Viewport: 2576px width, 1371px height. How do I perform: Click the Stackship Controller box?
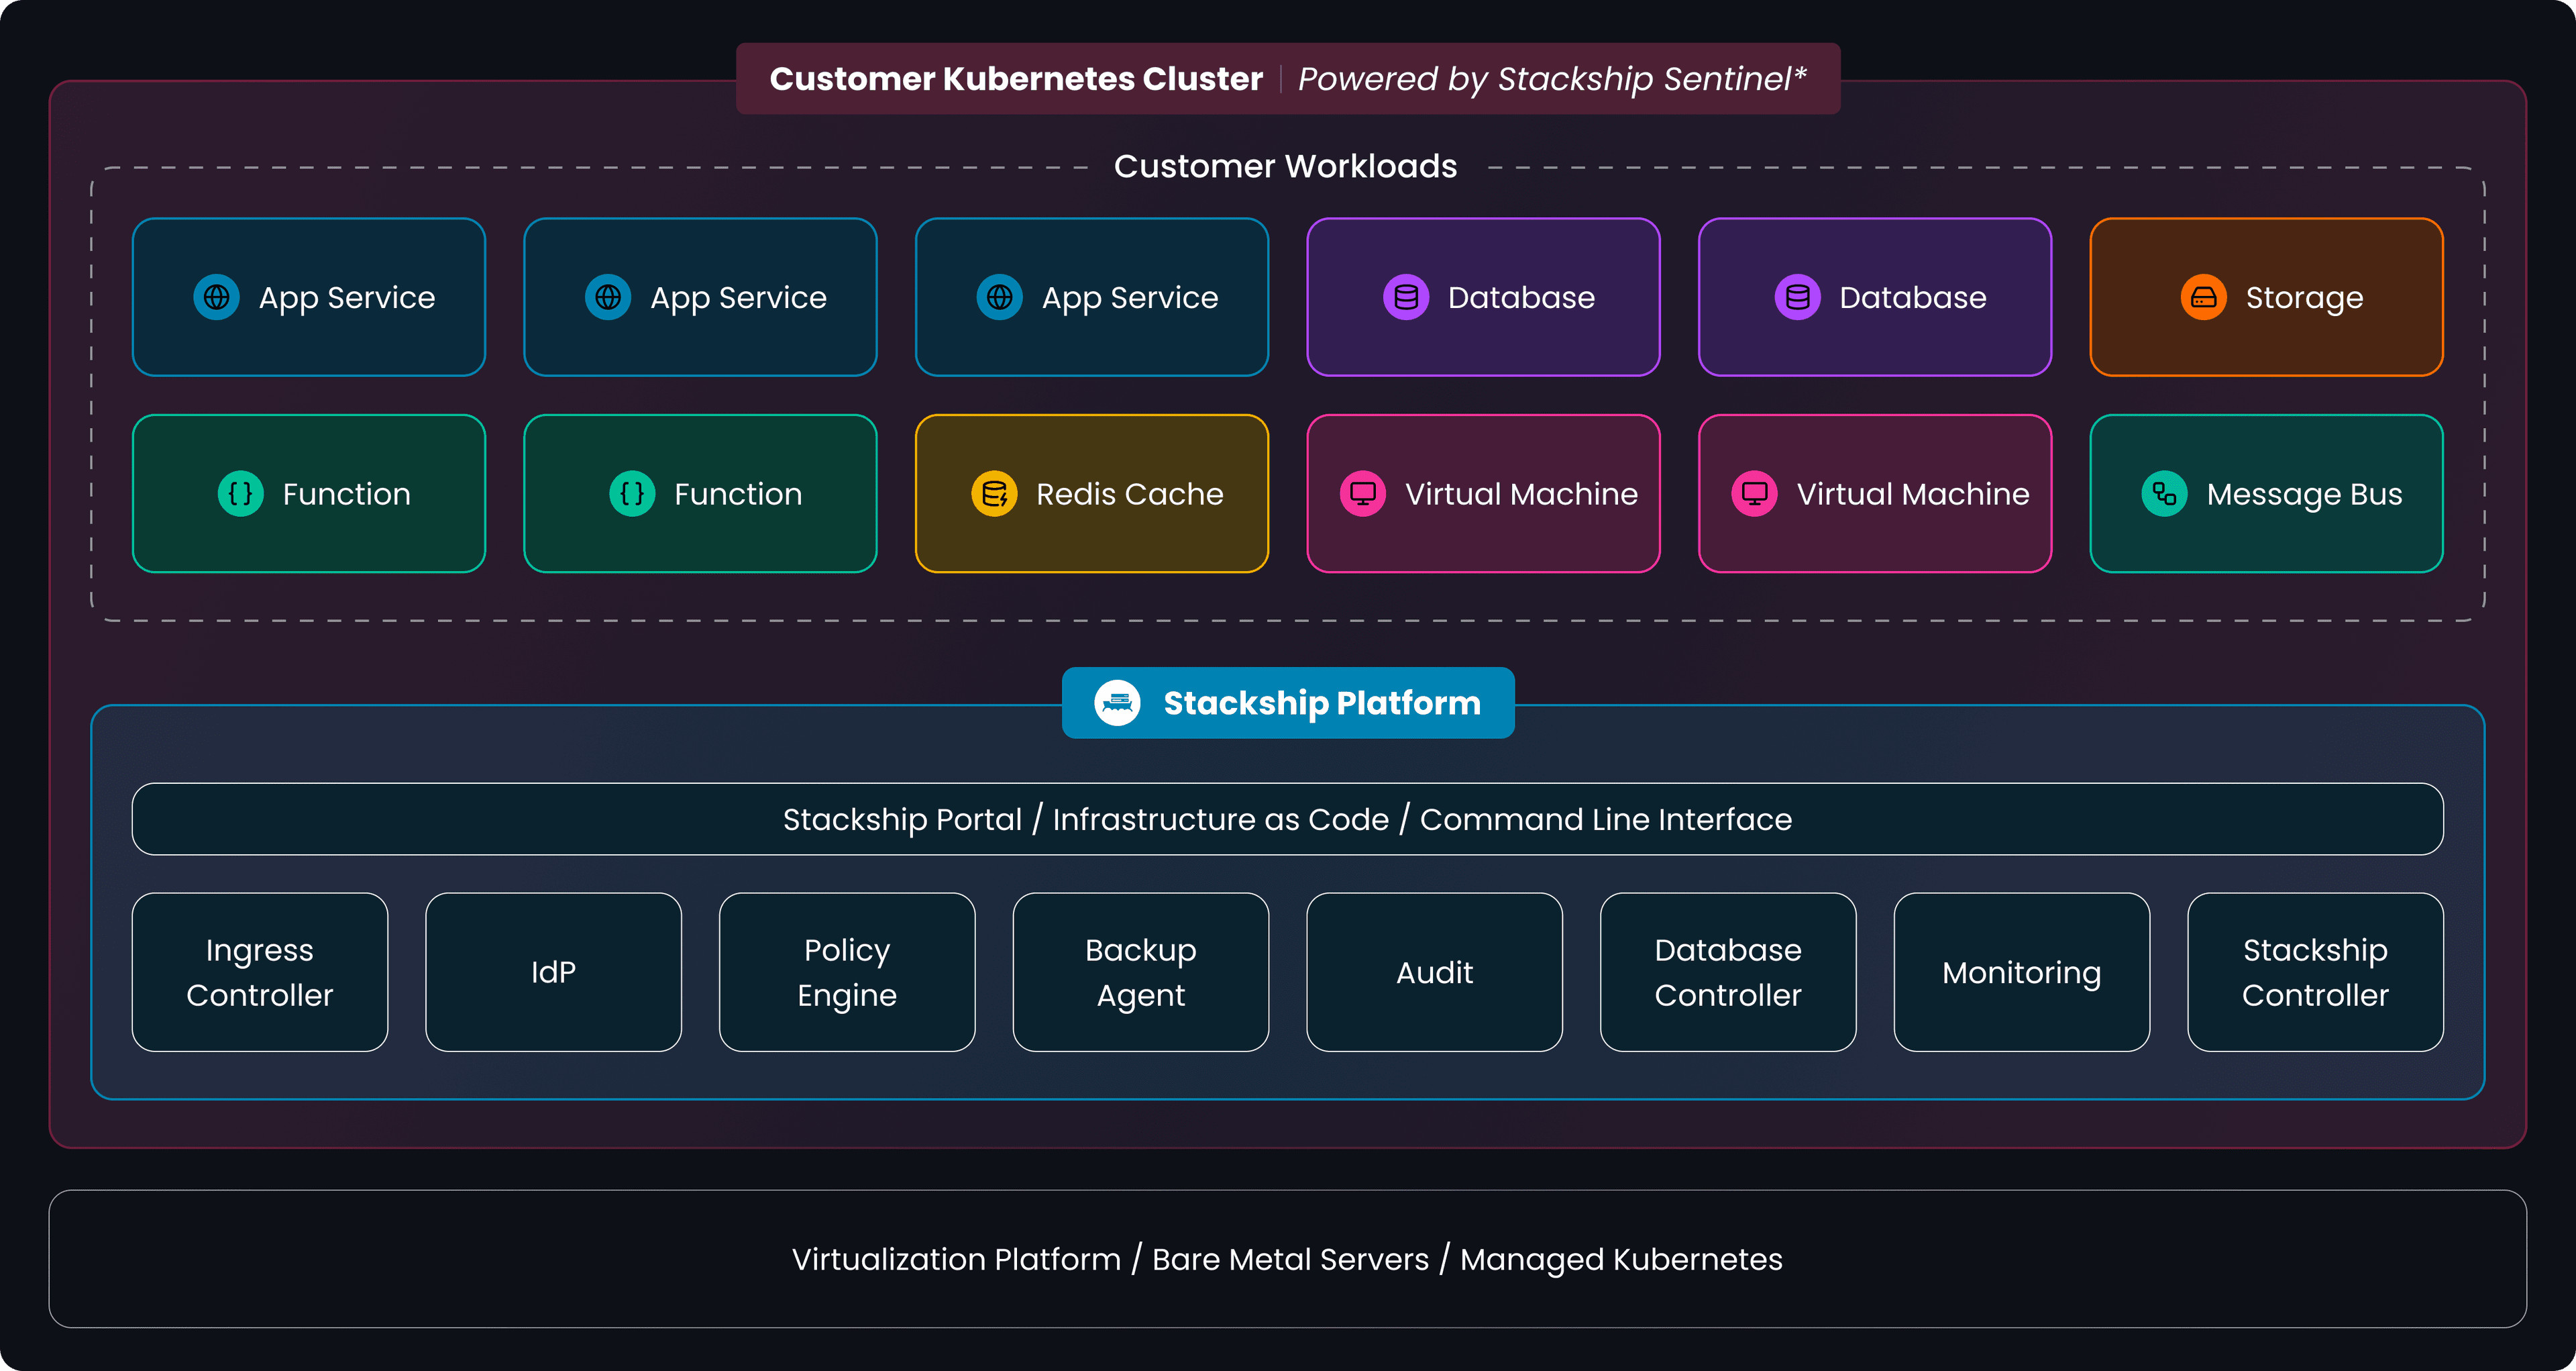pos(2315,972)
